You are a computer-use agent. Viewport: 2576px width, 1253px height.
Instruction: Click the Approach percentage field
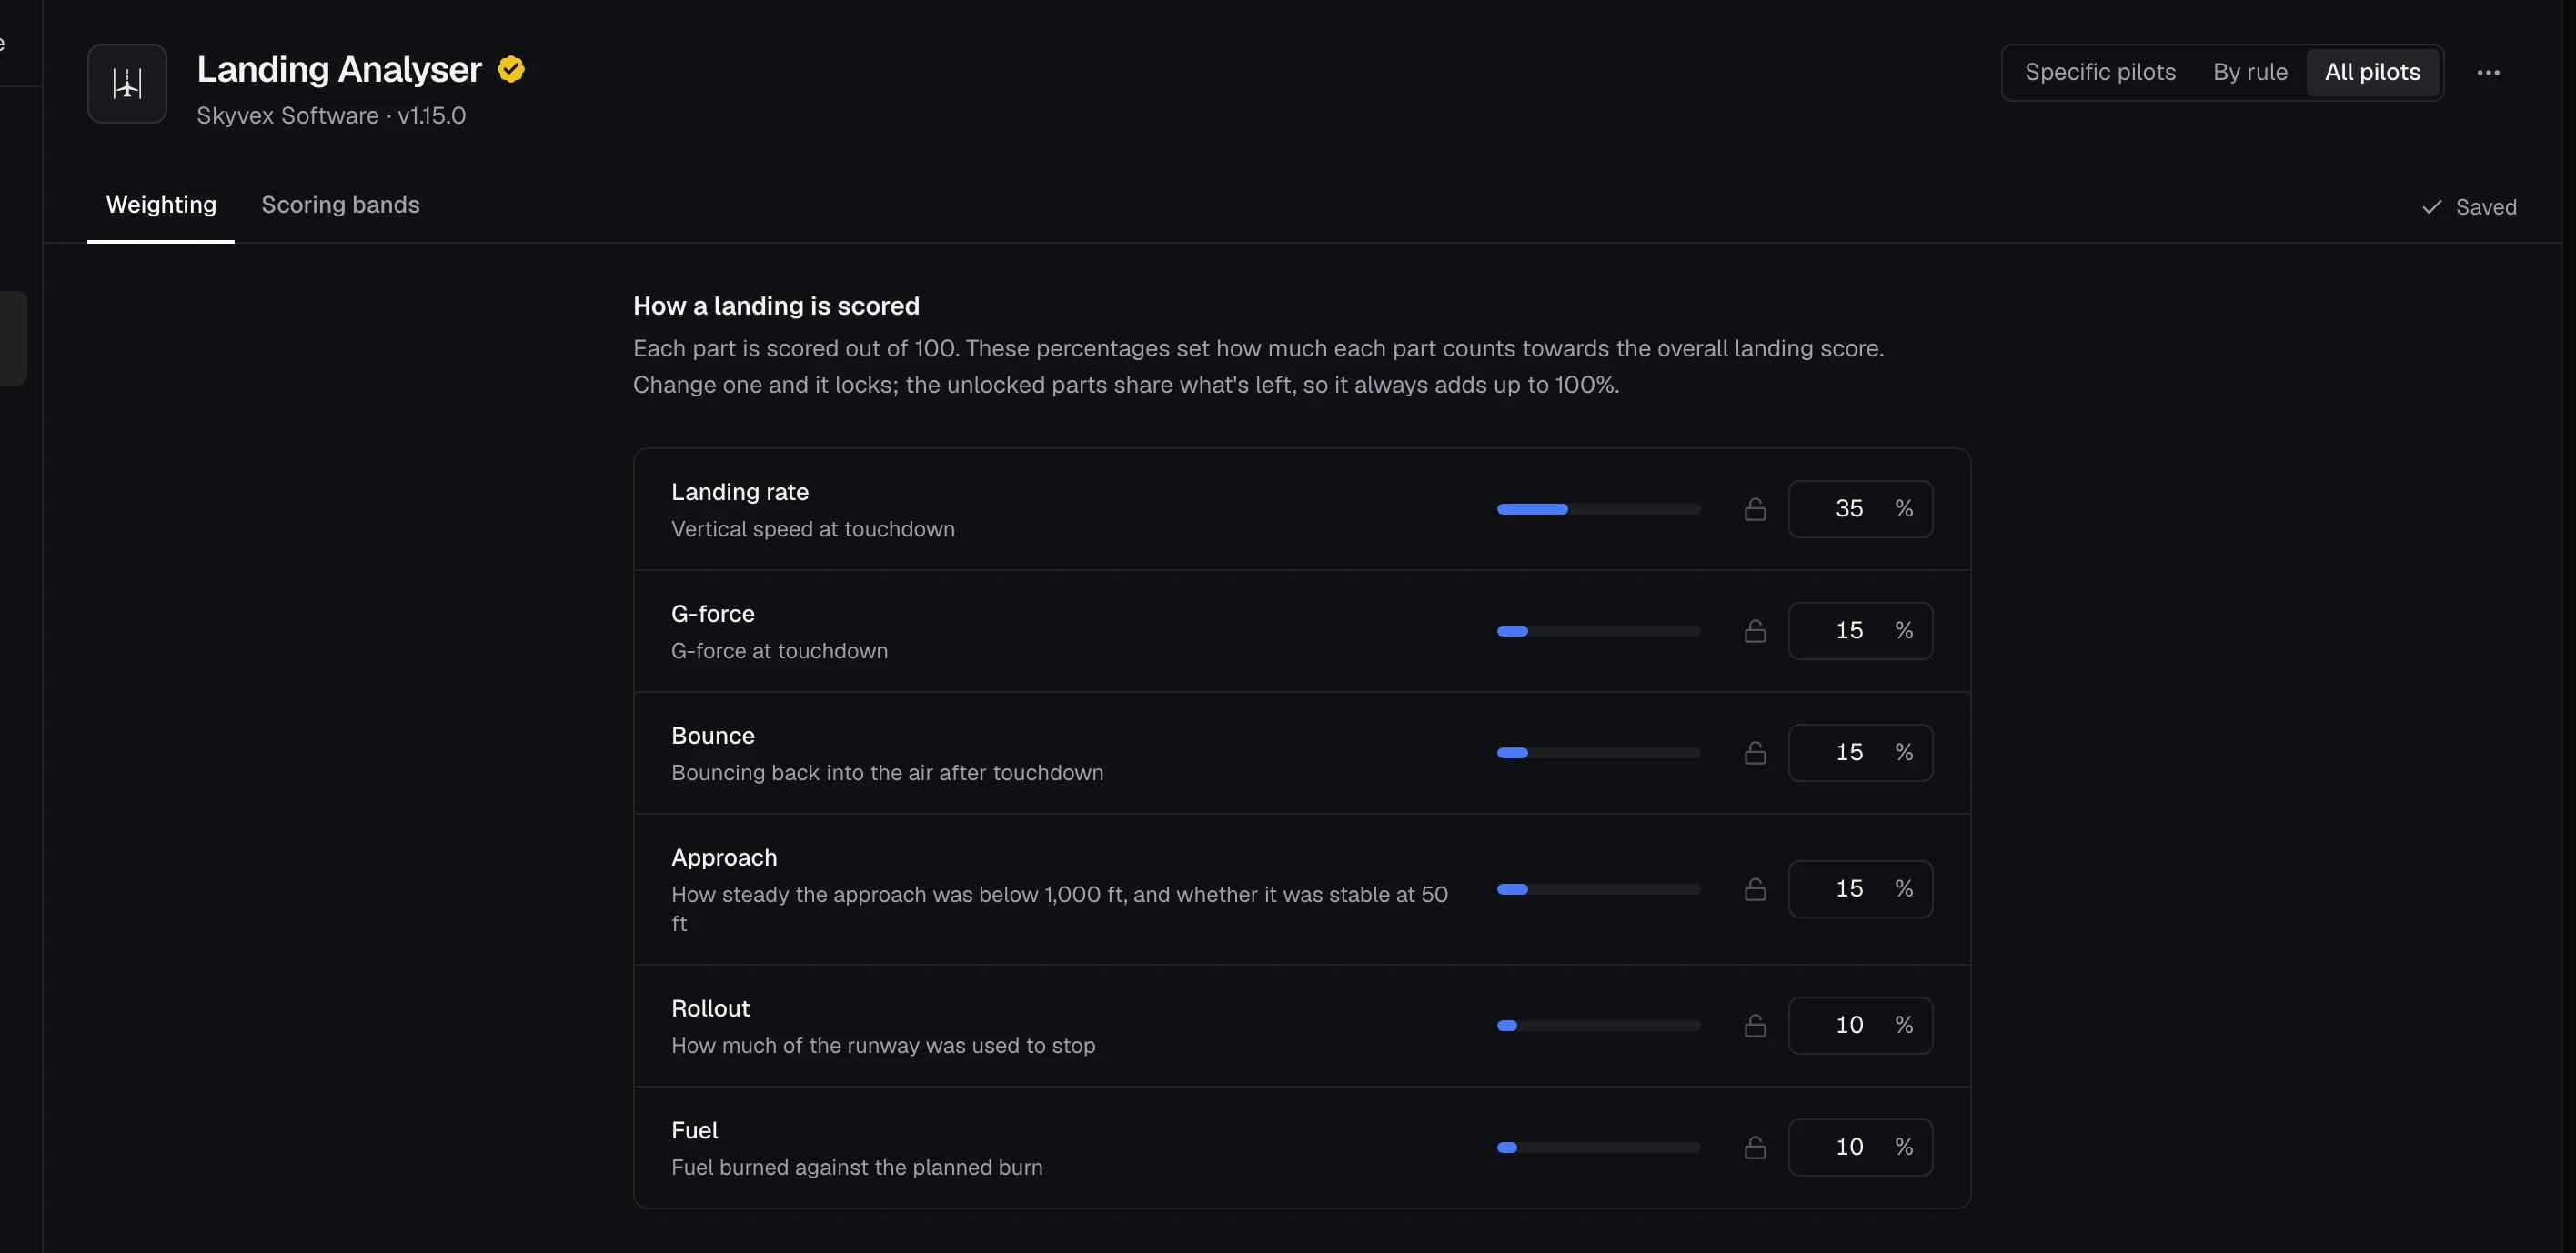click(x=1860, y=889)
